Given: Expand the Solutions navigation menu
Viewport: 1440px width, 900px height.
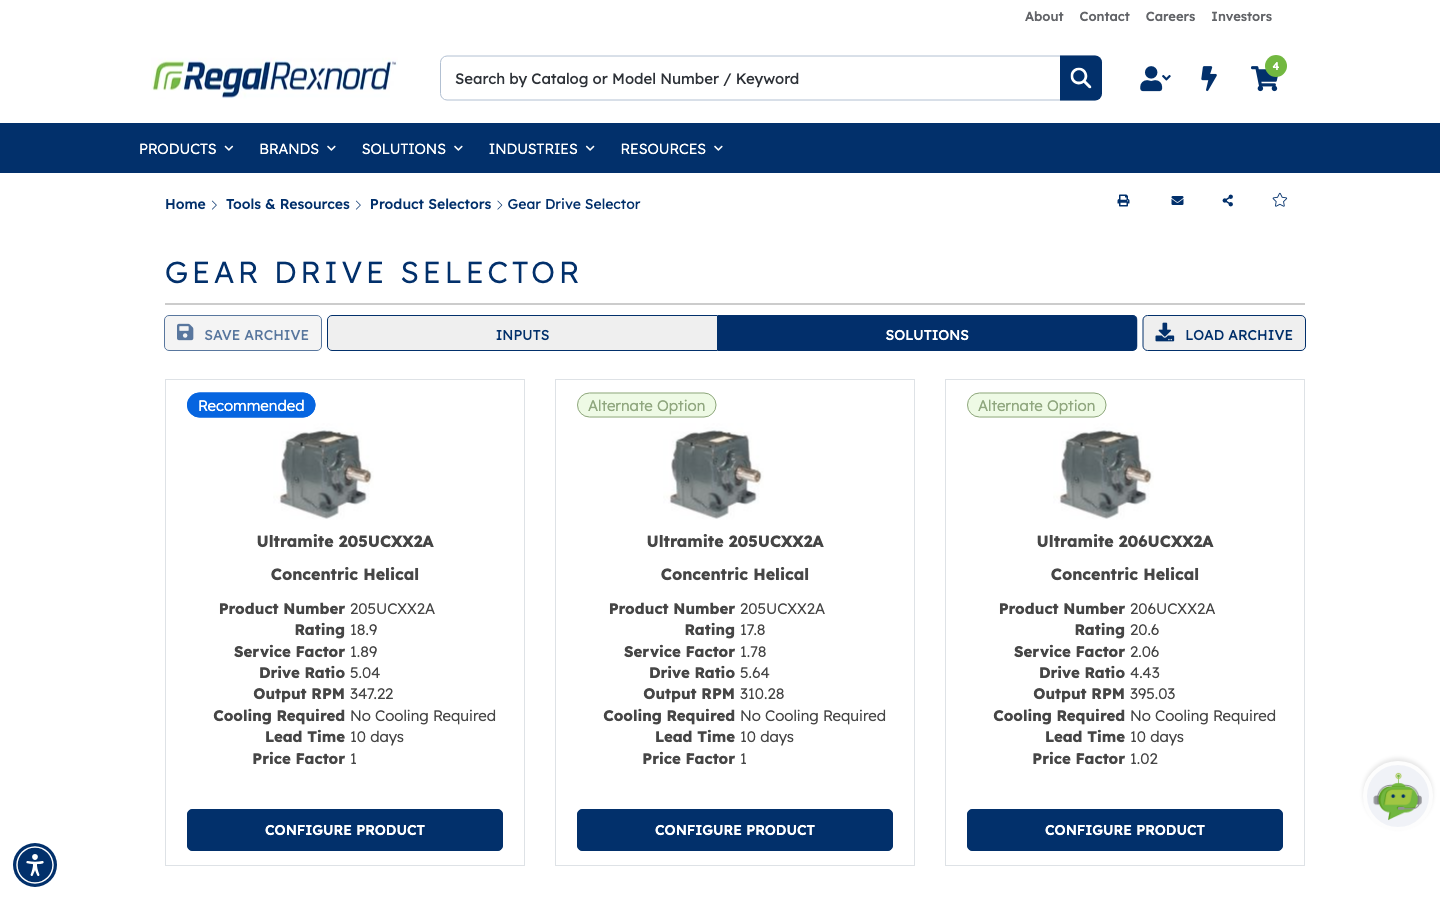Looking at the screenshot, I should [x=412, y=149].
